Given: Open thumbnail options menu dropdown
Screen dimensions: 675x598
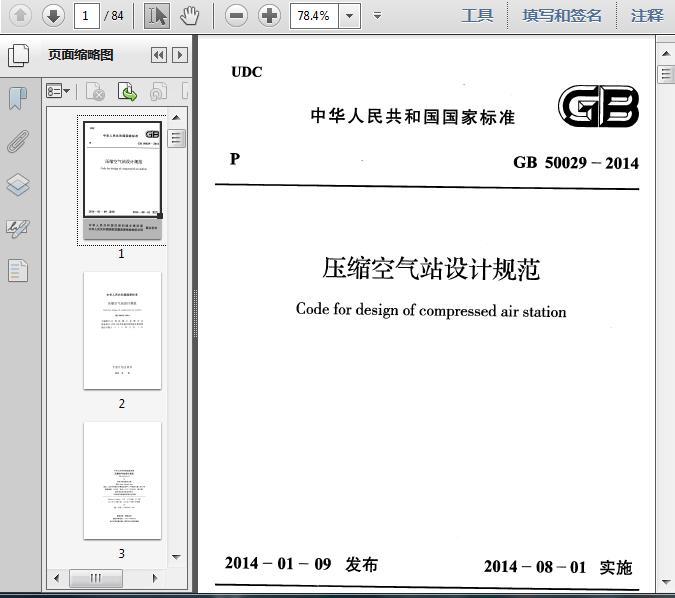Looking at the screenshot, I should [58, 91].
